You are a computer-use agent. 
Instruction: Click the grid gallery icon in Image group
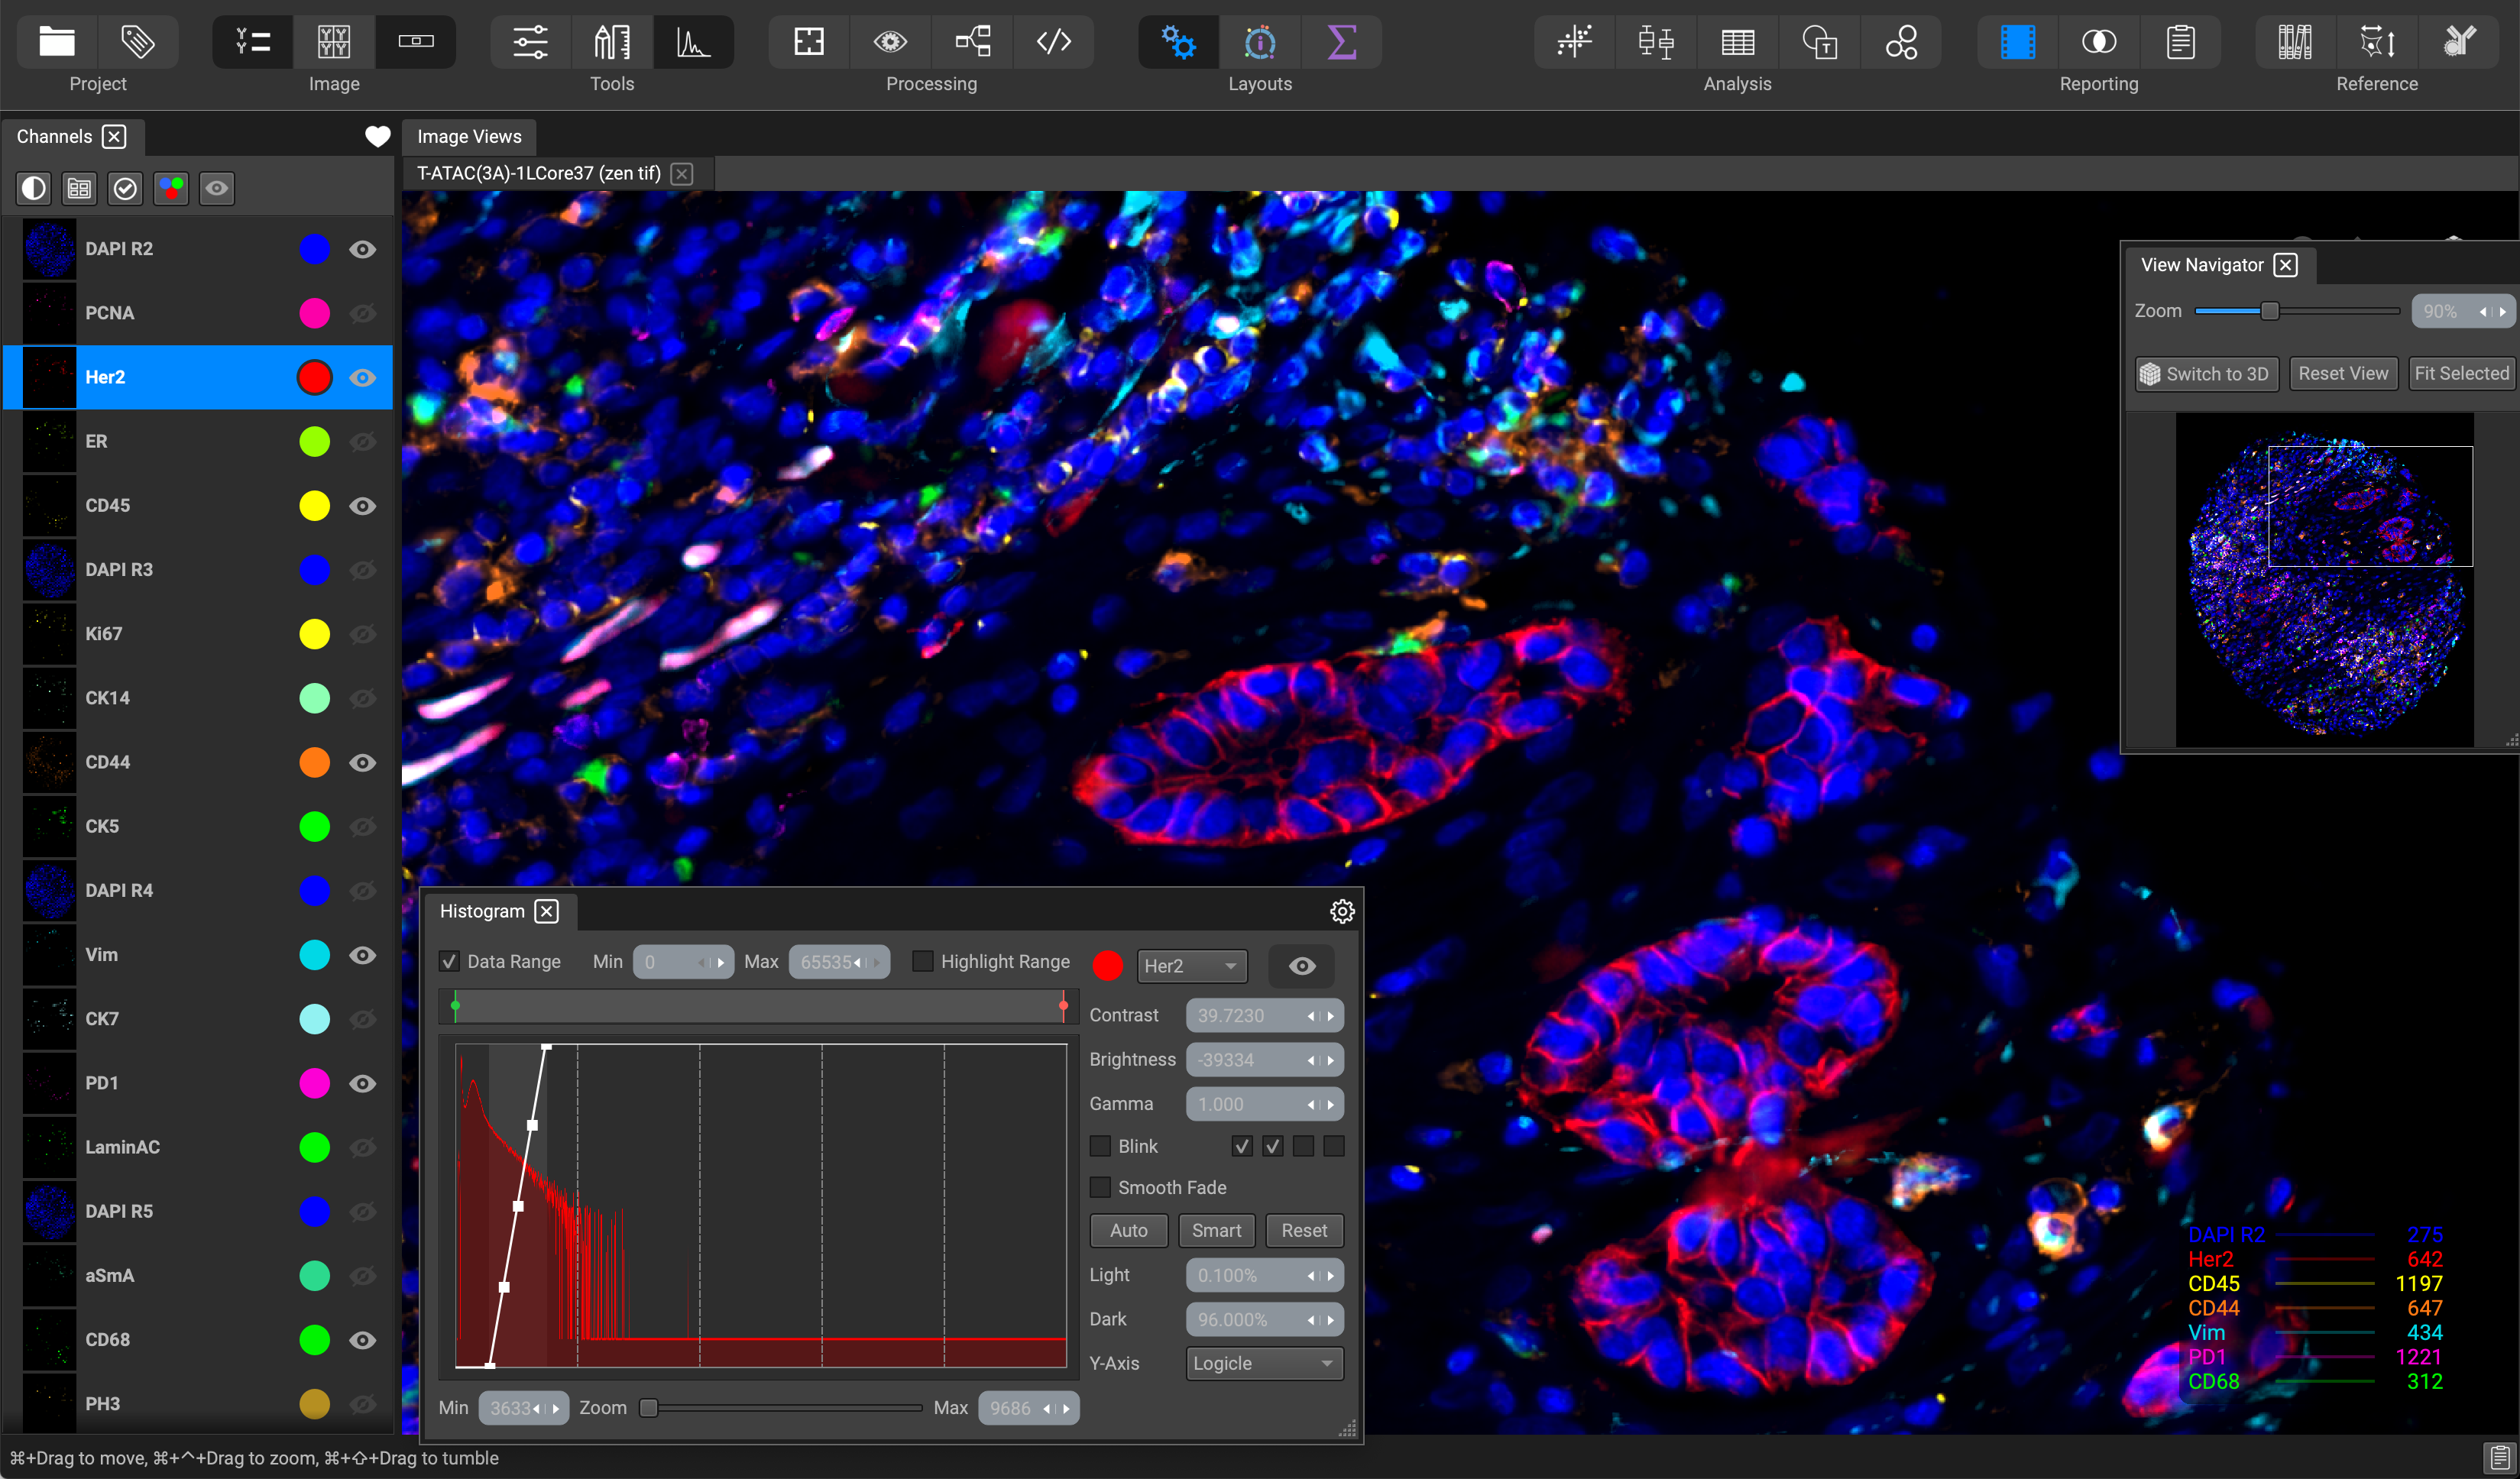tap(334, 41)
